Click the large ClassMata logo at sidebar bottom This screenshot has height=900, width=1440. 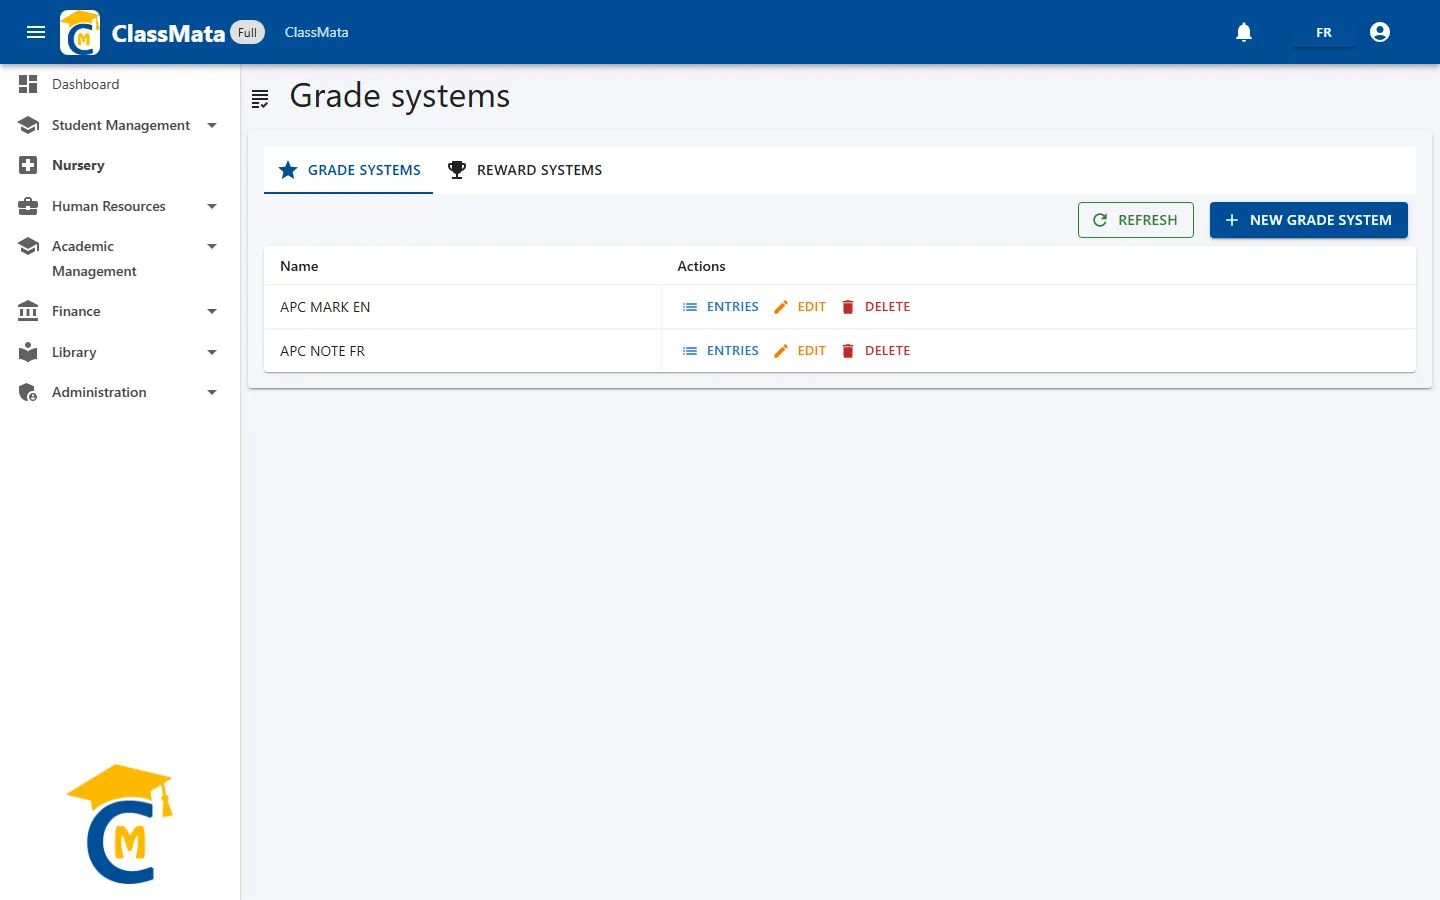point(120,824)
